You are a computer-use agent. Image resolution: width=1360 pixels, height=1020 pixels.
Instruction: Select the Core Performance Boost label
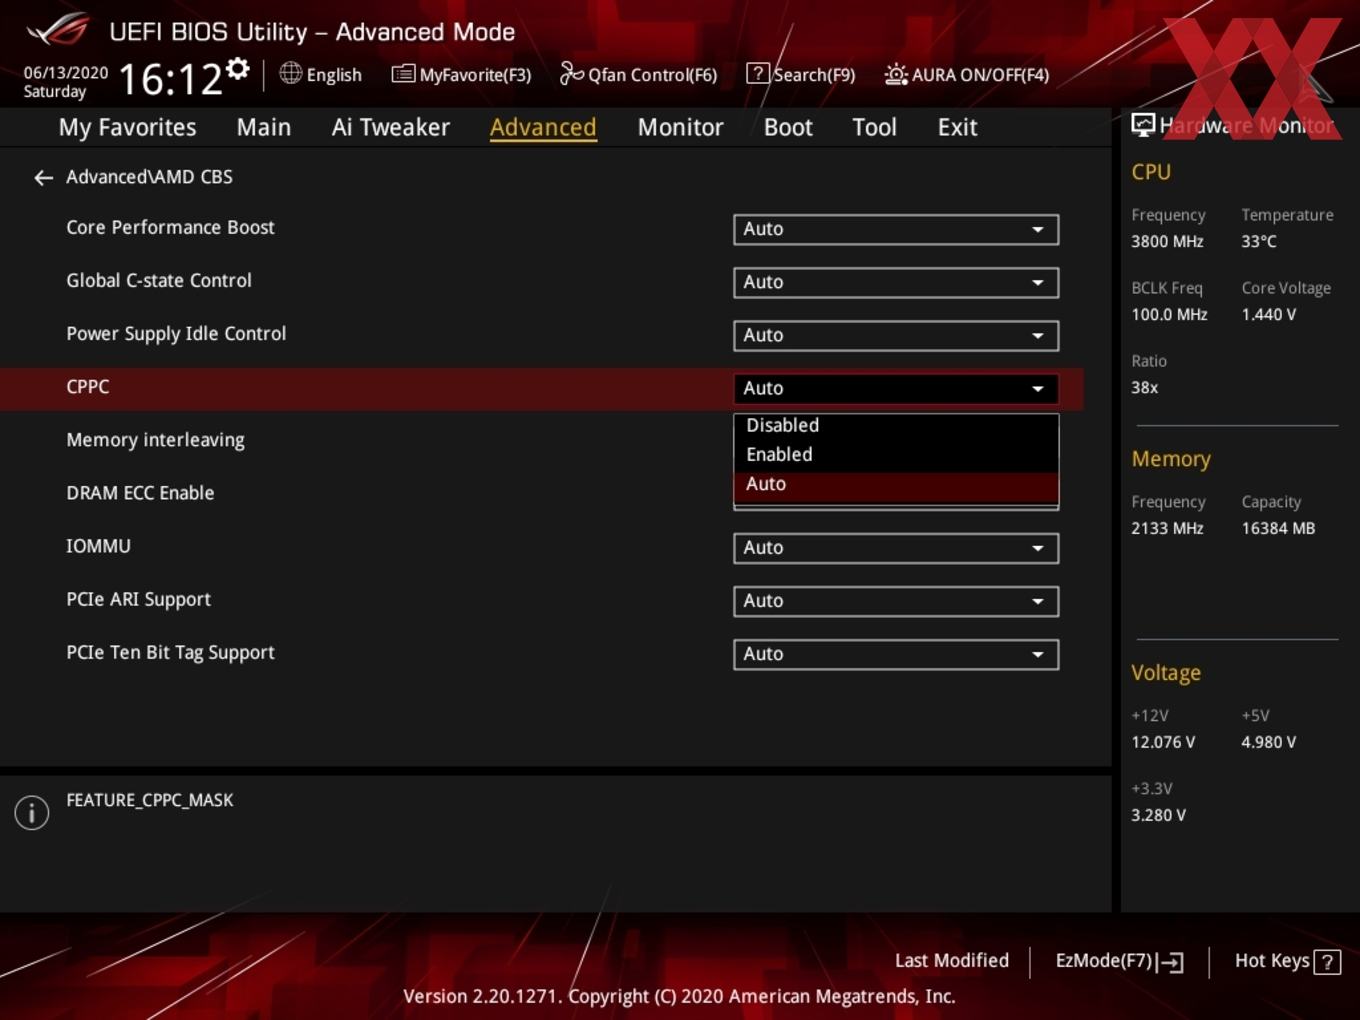click(x=170, y=228)
